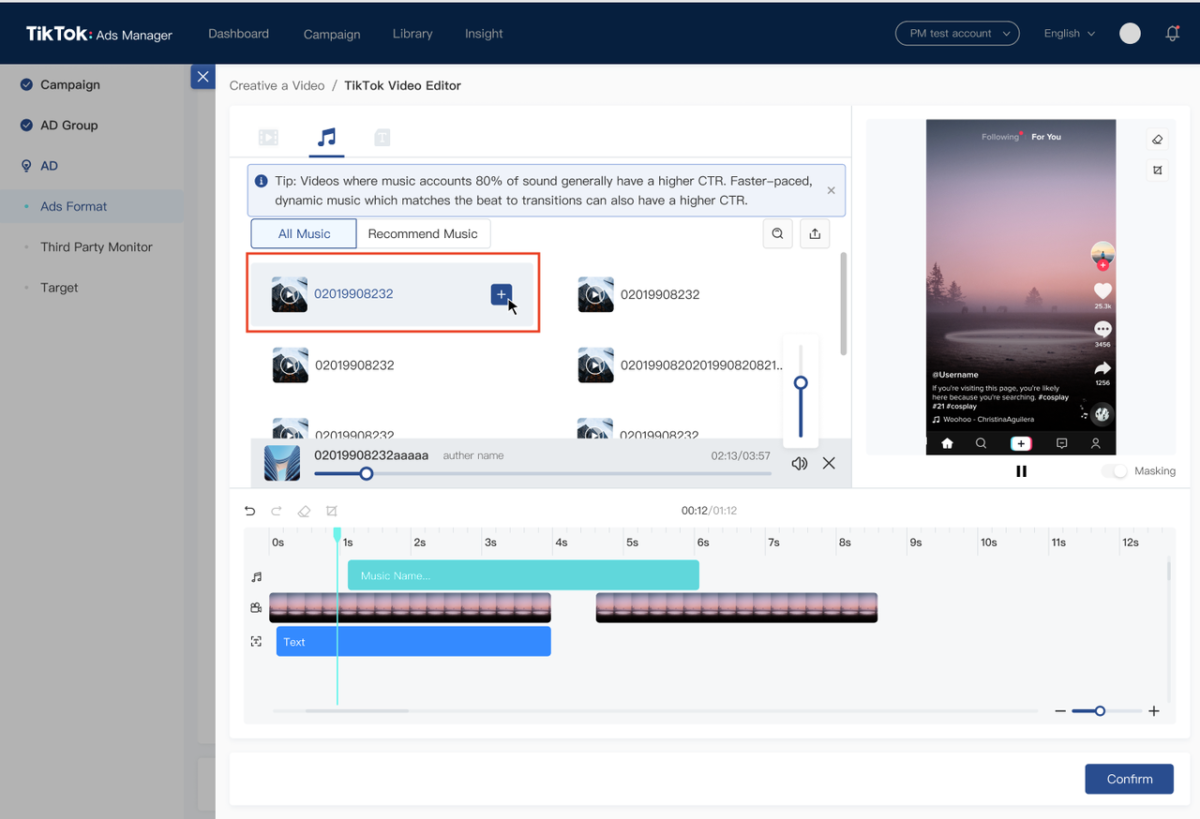Dismiss the music tip banner
This screenshot has width=1200, height=819.
(x=831, y=190)
